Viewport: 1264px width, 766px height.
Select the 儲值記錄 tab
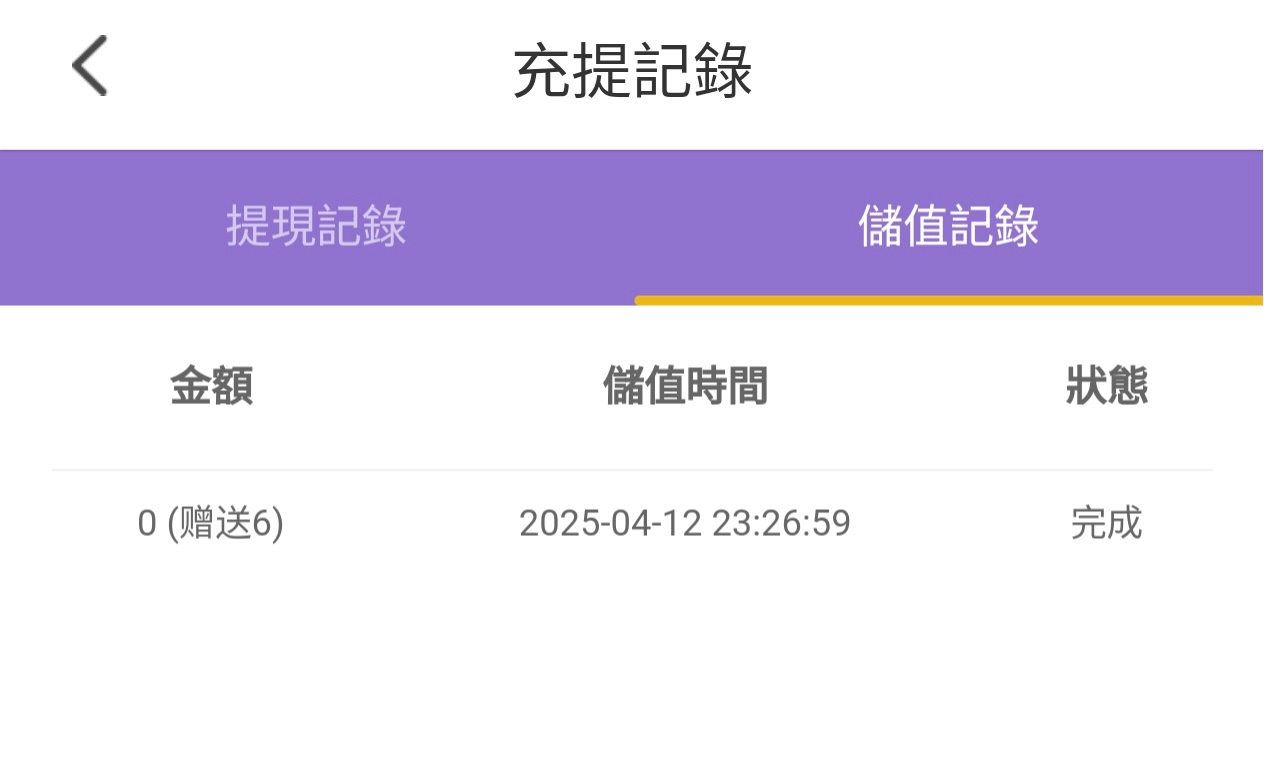pyautogui.click(x=948, y=227)
